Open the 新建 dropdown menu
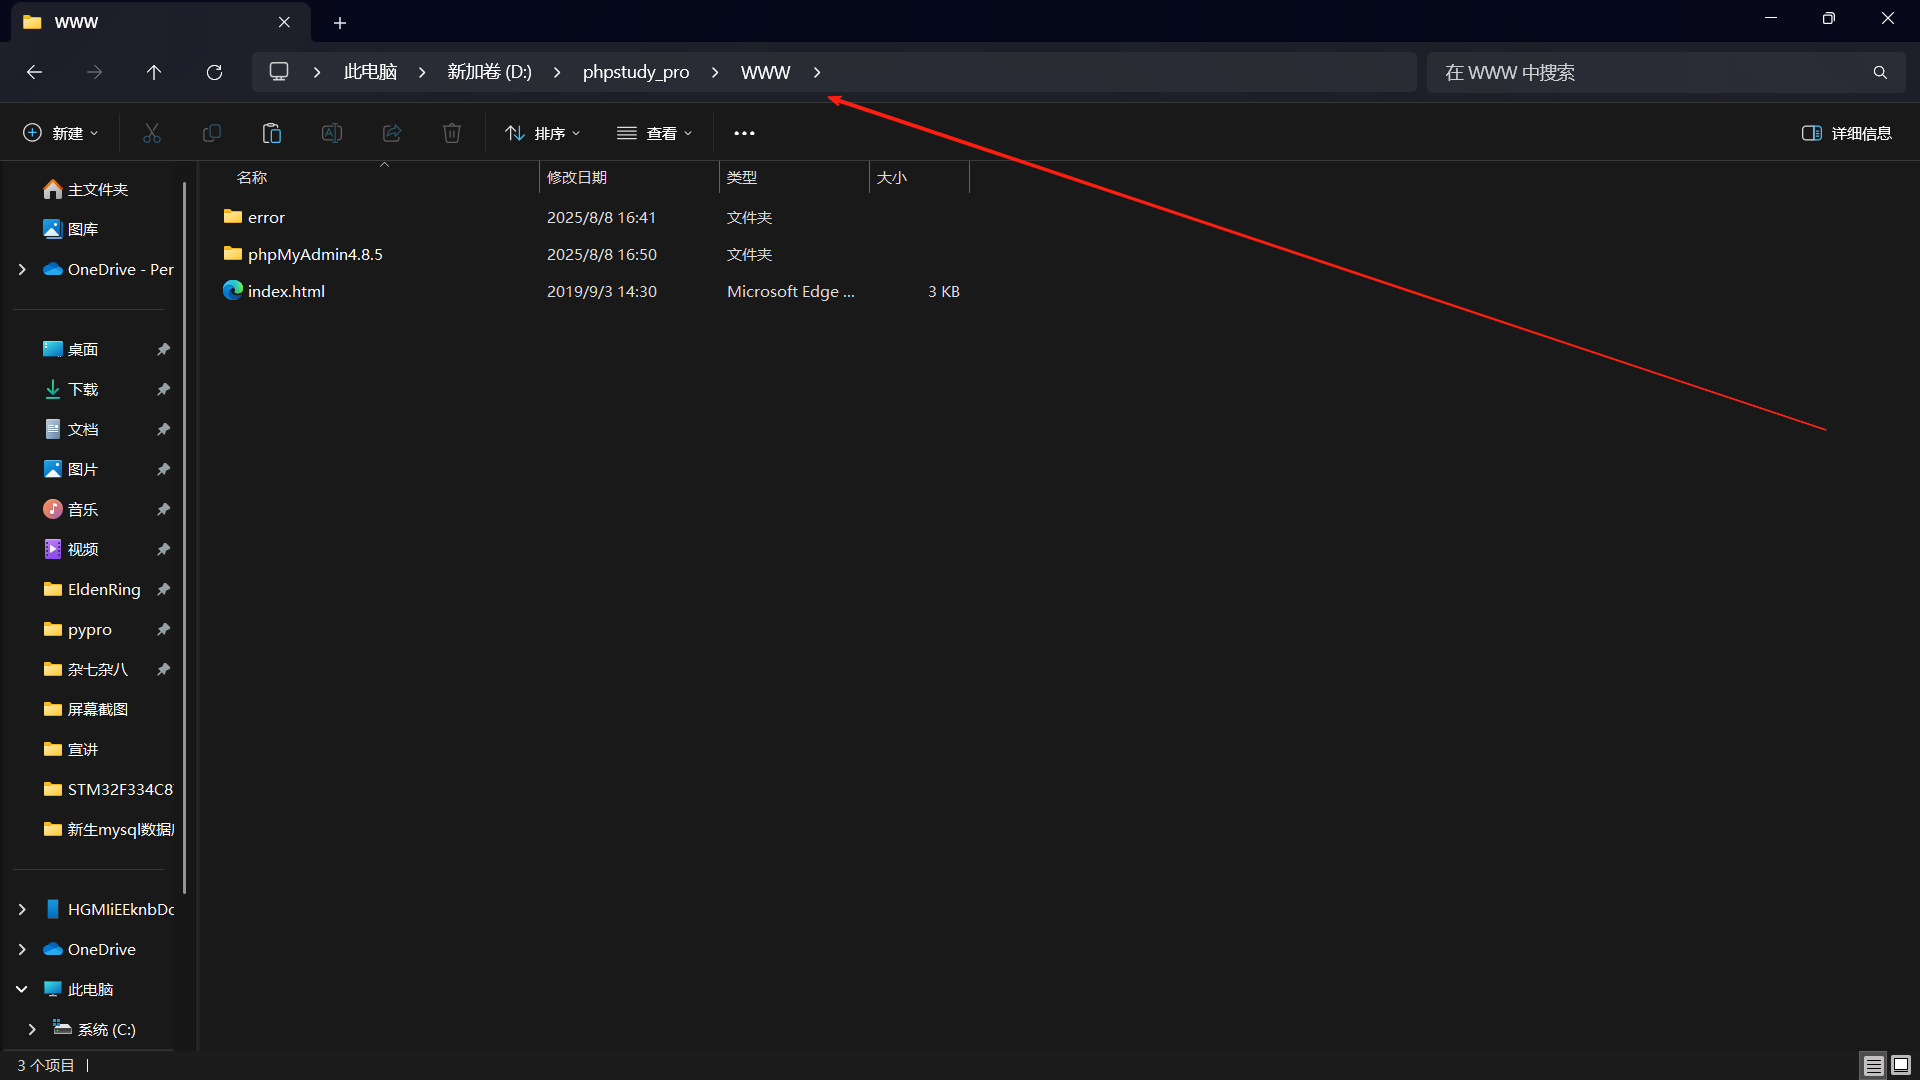This screenshot has width=1920, height=1080. (60, 133)
